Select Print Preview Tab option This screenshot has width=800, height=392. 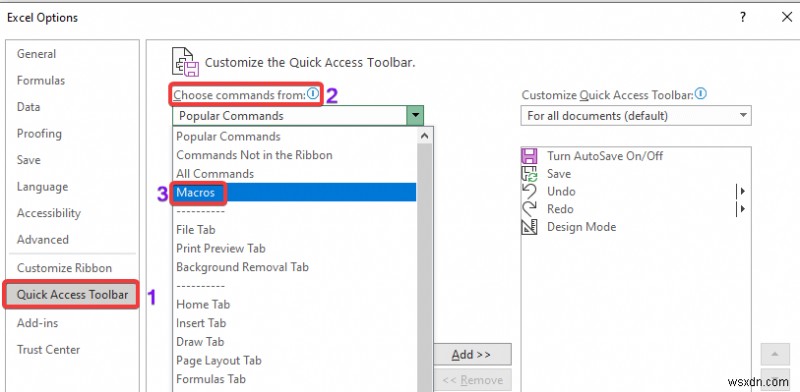(x=221, y=249)
